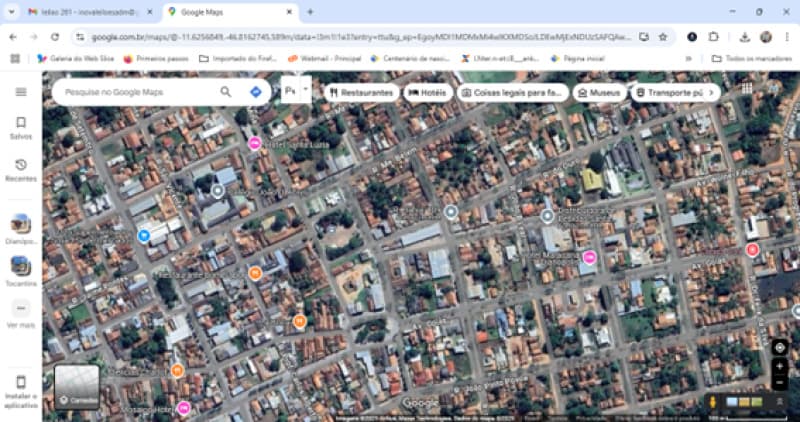Click the install app icon in address bar
800x422 pixels.
click(644, 37)
